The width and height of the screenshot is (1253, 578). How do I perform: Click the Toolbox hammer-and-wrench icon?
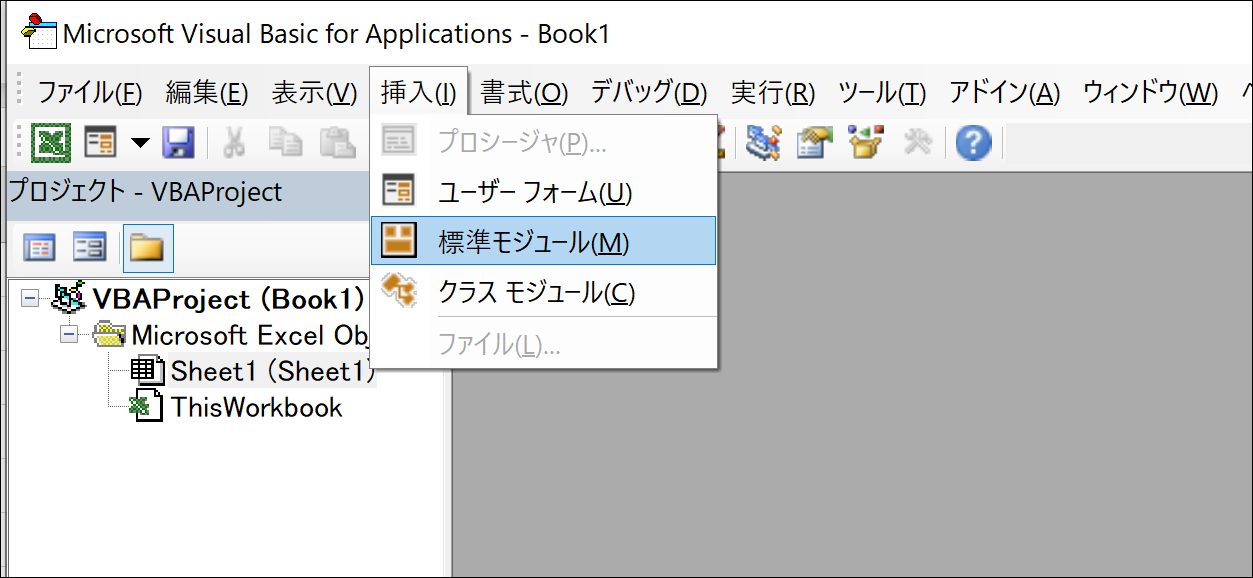pos(917,142)
